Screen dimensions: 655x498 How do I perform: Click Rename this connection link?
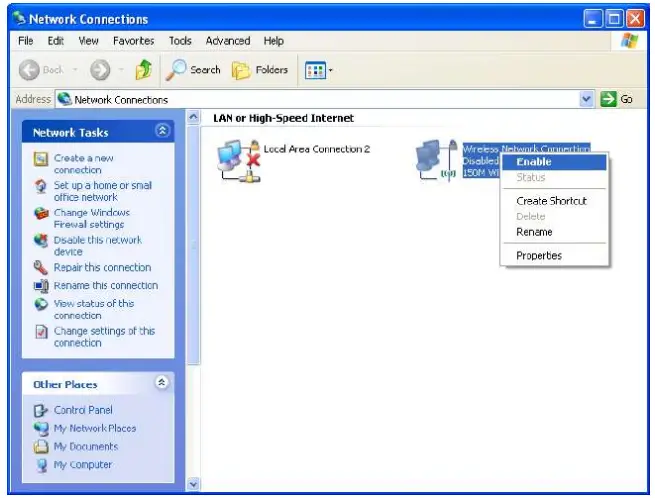click(106, 286)
